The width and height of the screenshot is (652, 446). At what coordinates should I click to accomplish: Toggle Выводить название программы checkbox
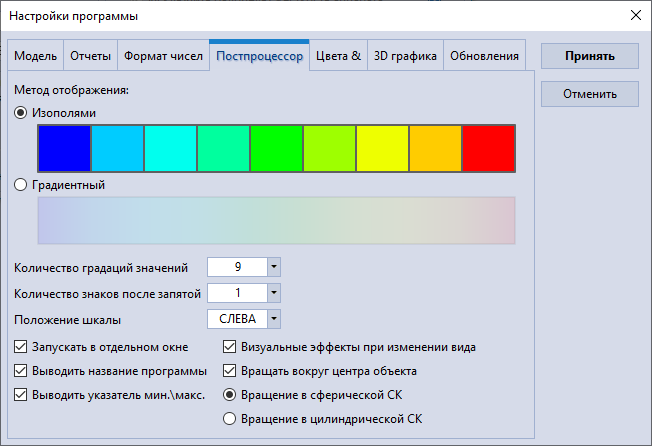pyautogui.click(x=20, y=371)
